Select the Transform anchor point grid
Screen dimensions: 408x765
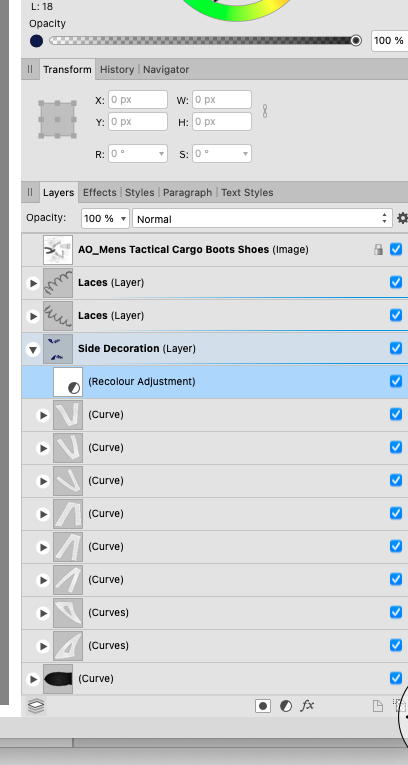[58, 120]
